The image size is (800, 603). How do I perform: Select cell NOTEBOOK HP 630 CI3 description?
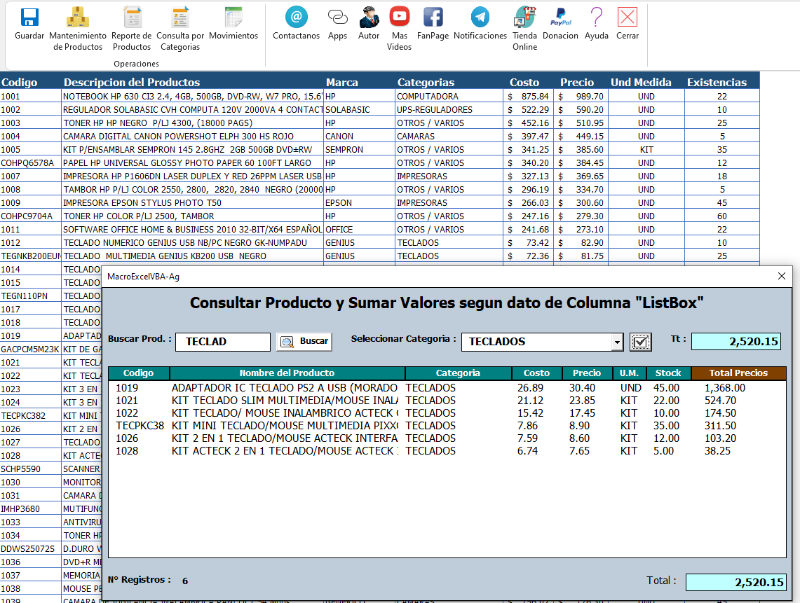192,96
